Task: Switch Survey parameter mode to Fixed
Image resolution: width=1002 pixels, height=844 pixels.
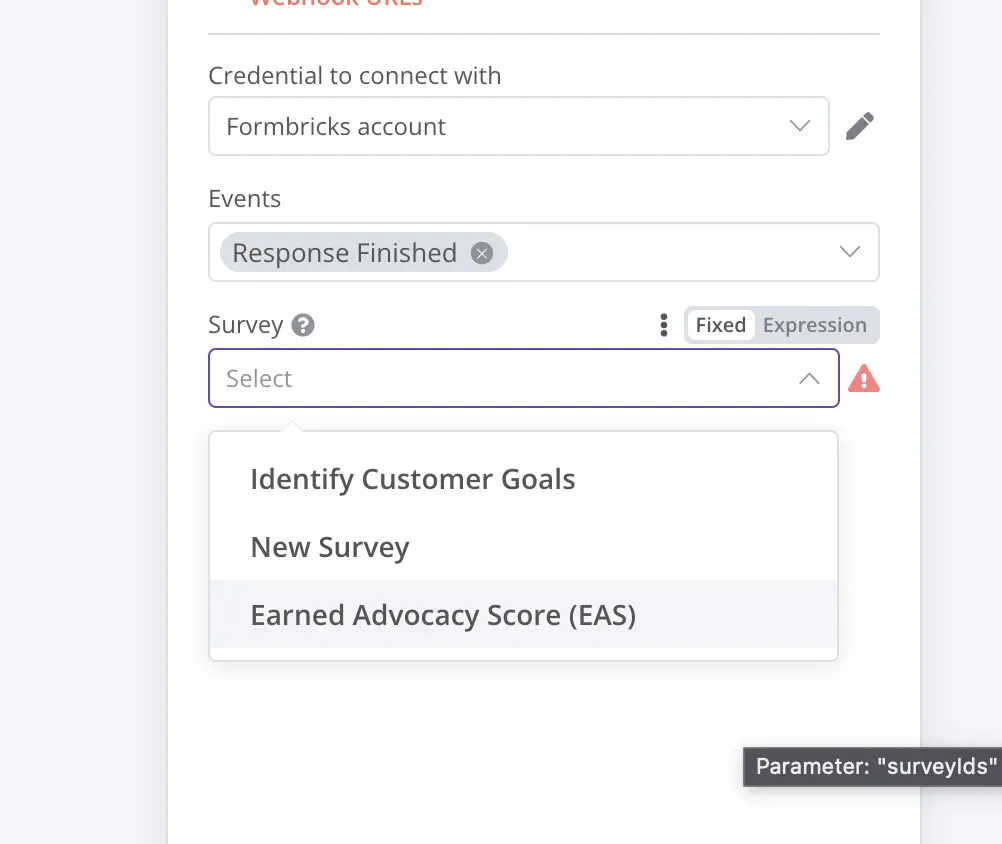Action: [721, 325]
